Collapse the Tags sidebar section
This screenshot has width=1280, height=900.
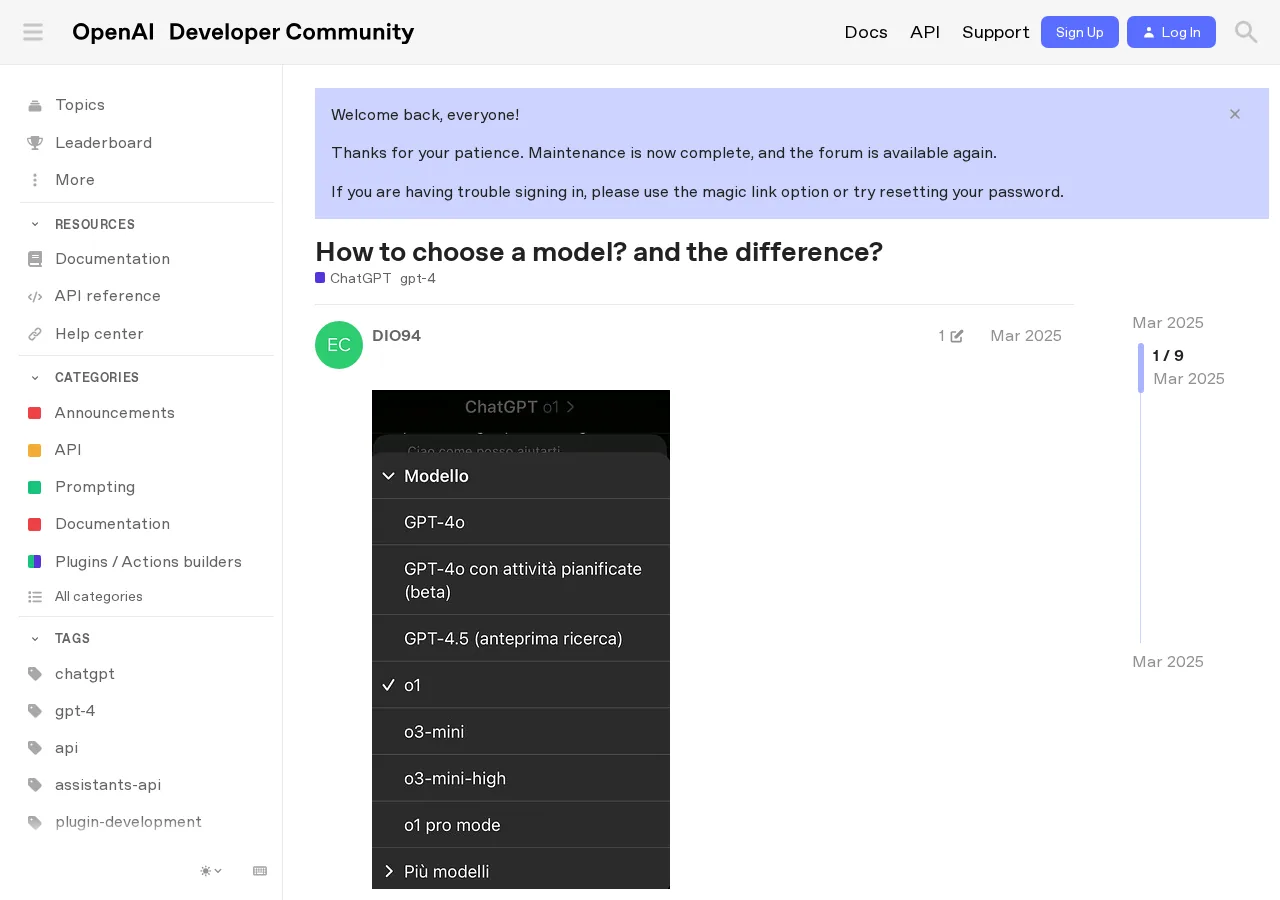tap(35, 638)
